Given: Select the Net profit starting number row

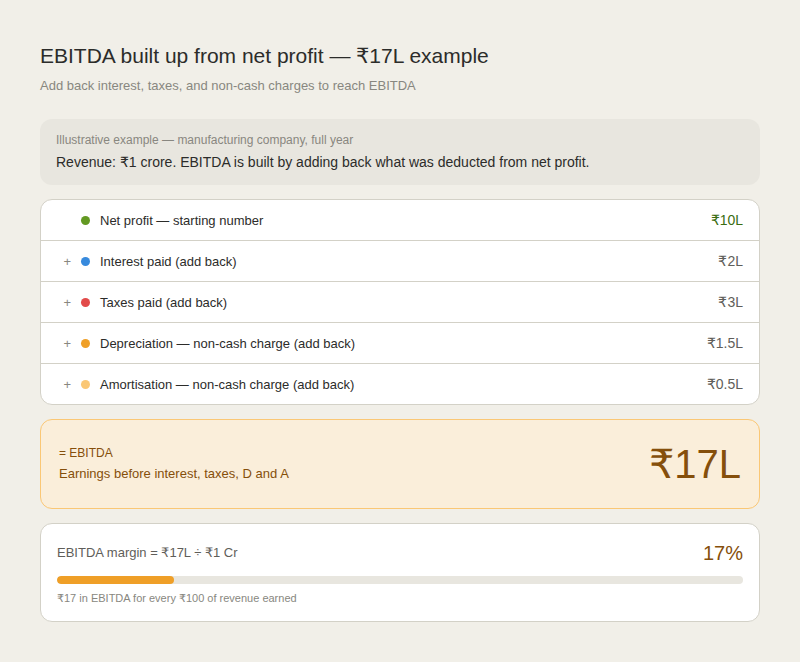Looking at the screenshot, I should [400, 220].
